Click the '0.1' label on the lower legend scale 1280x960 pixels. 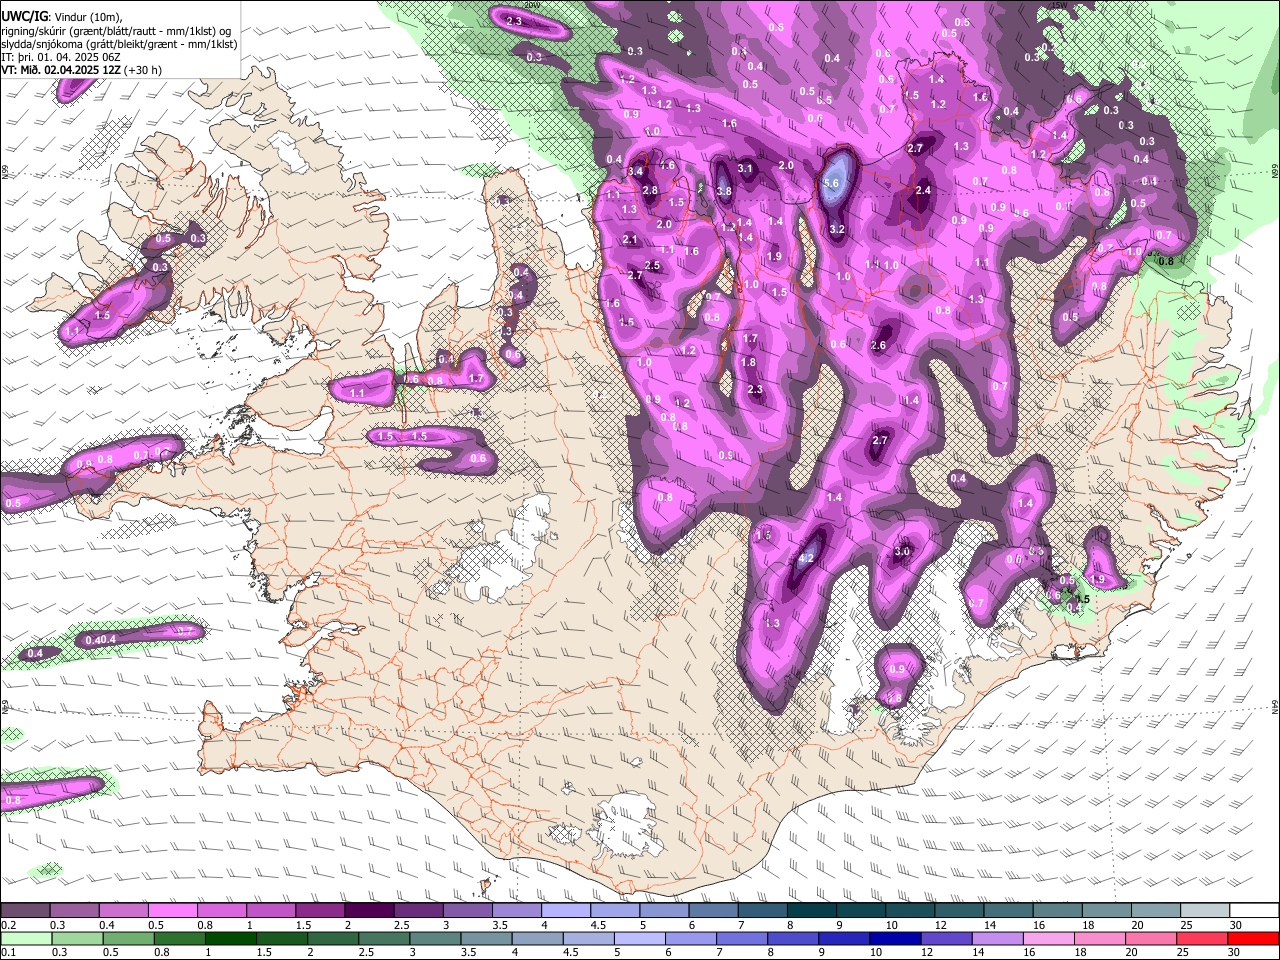(8, 952)
